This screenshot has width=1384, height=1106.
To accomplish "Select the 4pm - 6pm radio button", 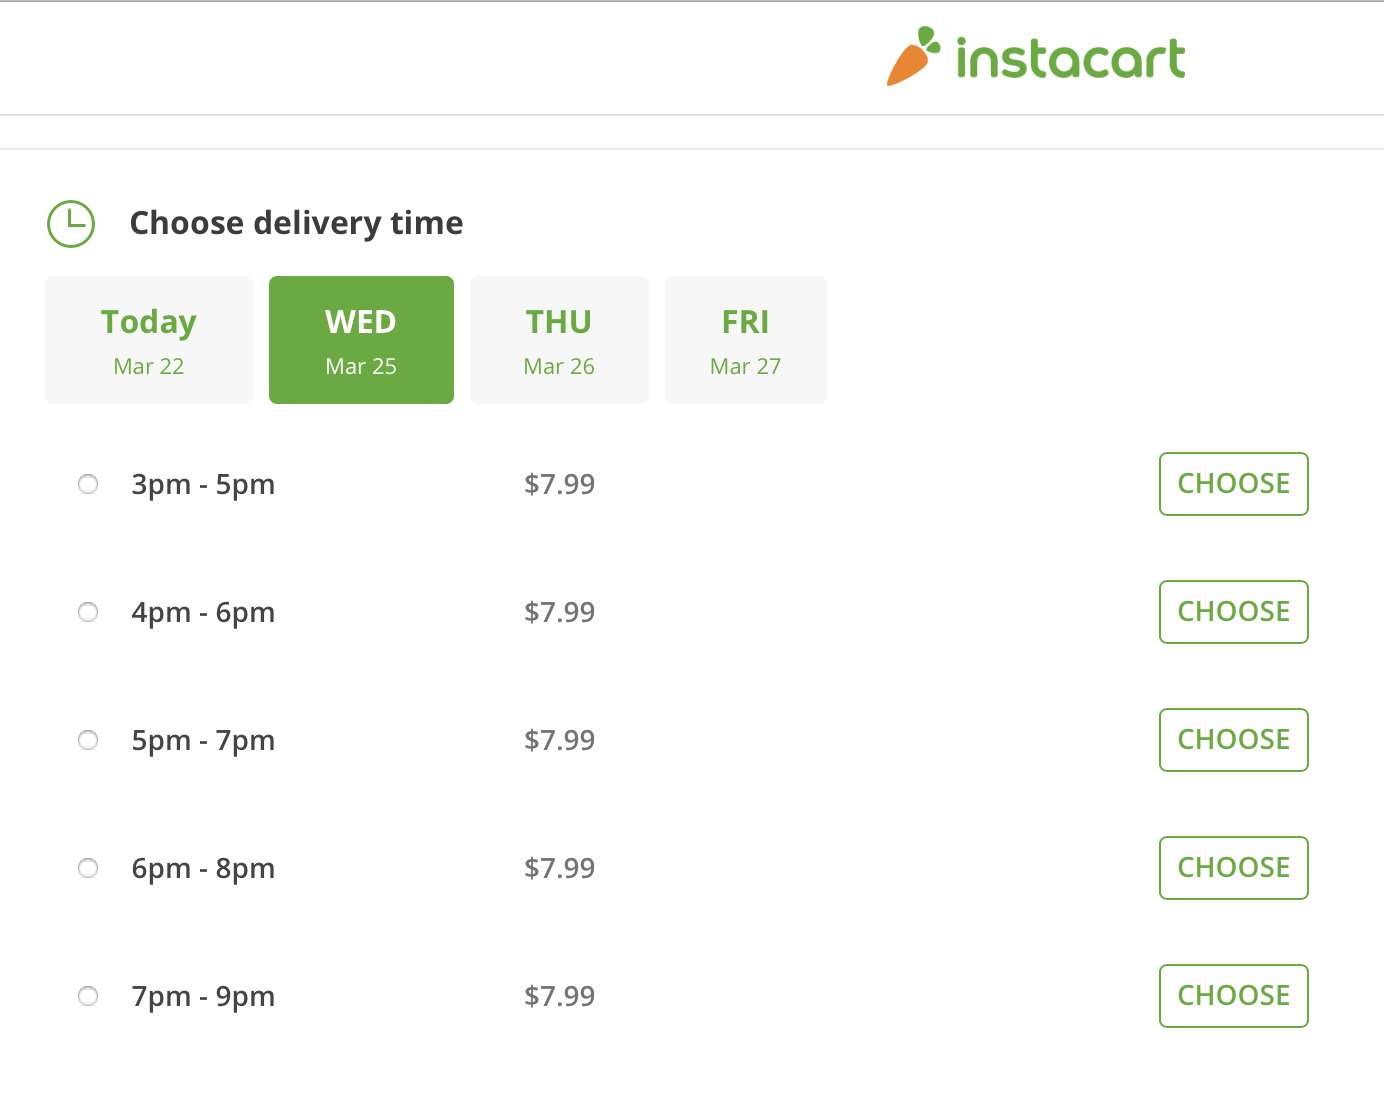I will coord(88,612).
